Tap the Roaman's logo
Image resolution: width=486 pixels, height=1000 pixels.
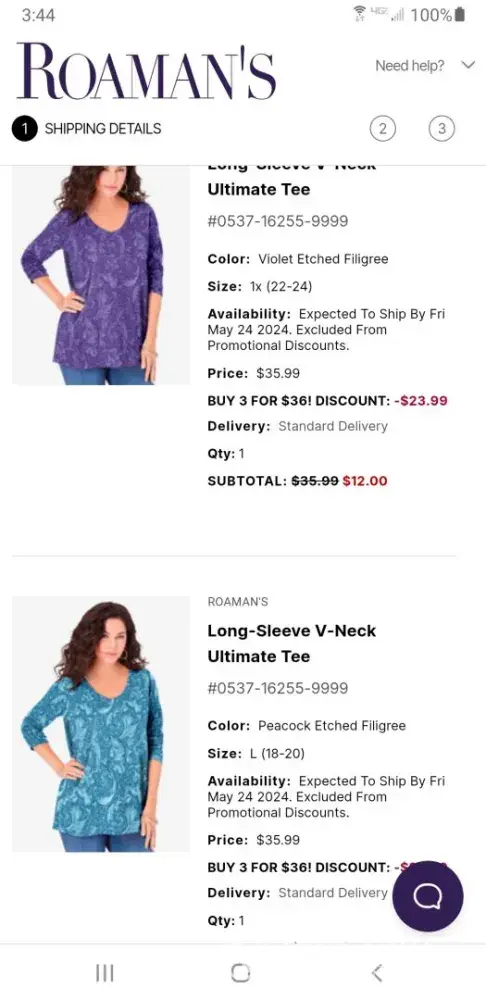pyautogui.click(x=147, y=71)
